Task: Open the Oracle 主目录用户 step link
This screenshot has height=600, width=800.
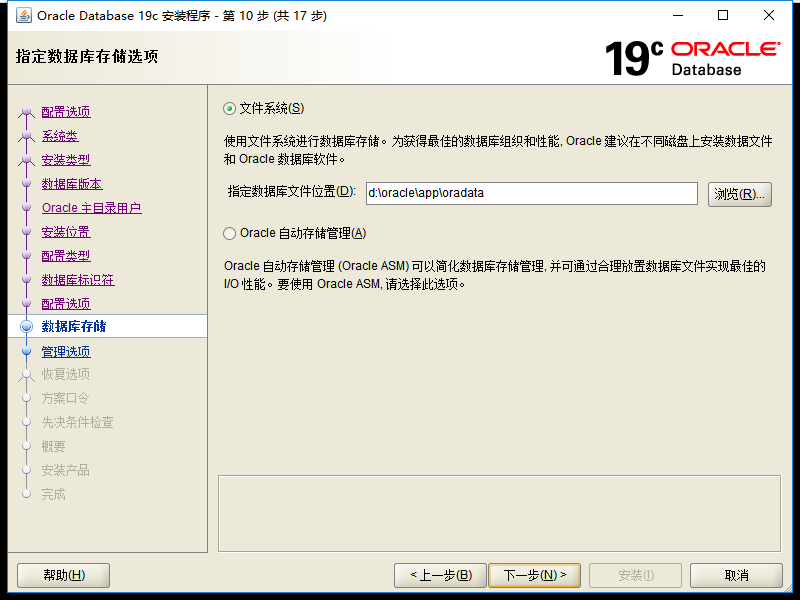Action: point(92,208)
